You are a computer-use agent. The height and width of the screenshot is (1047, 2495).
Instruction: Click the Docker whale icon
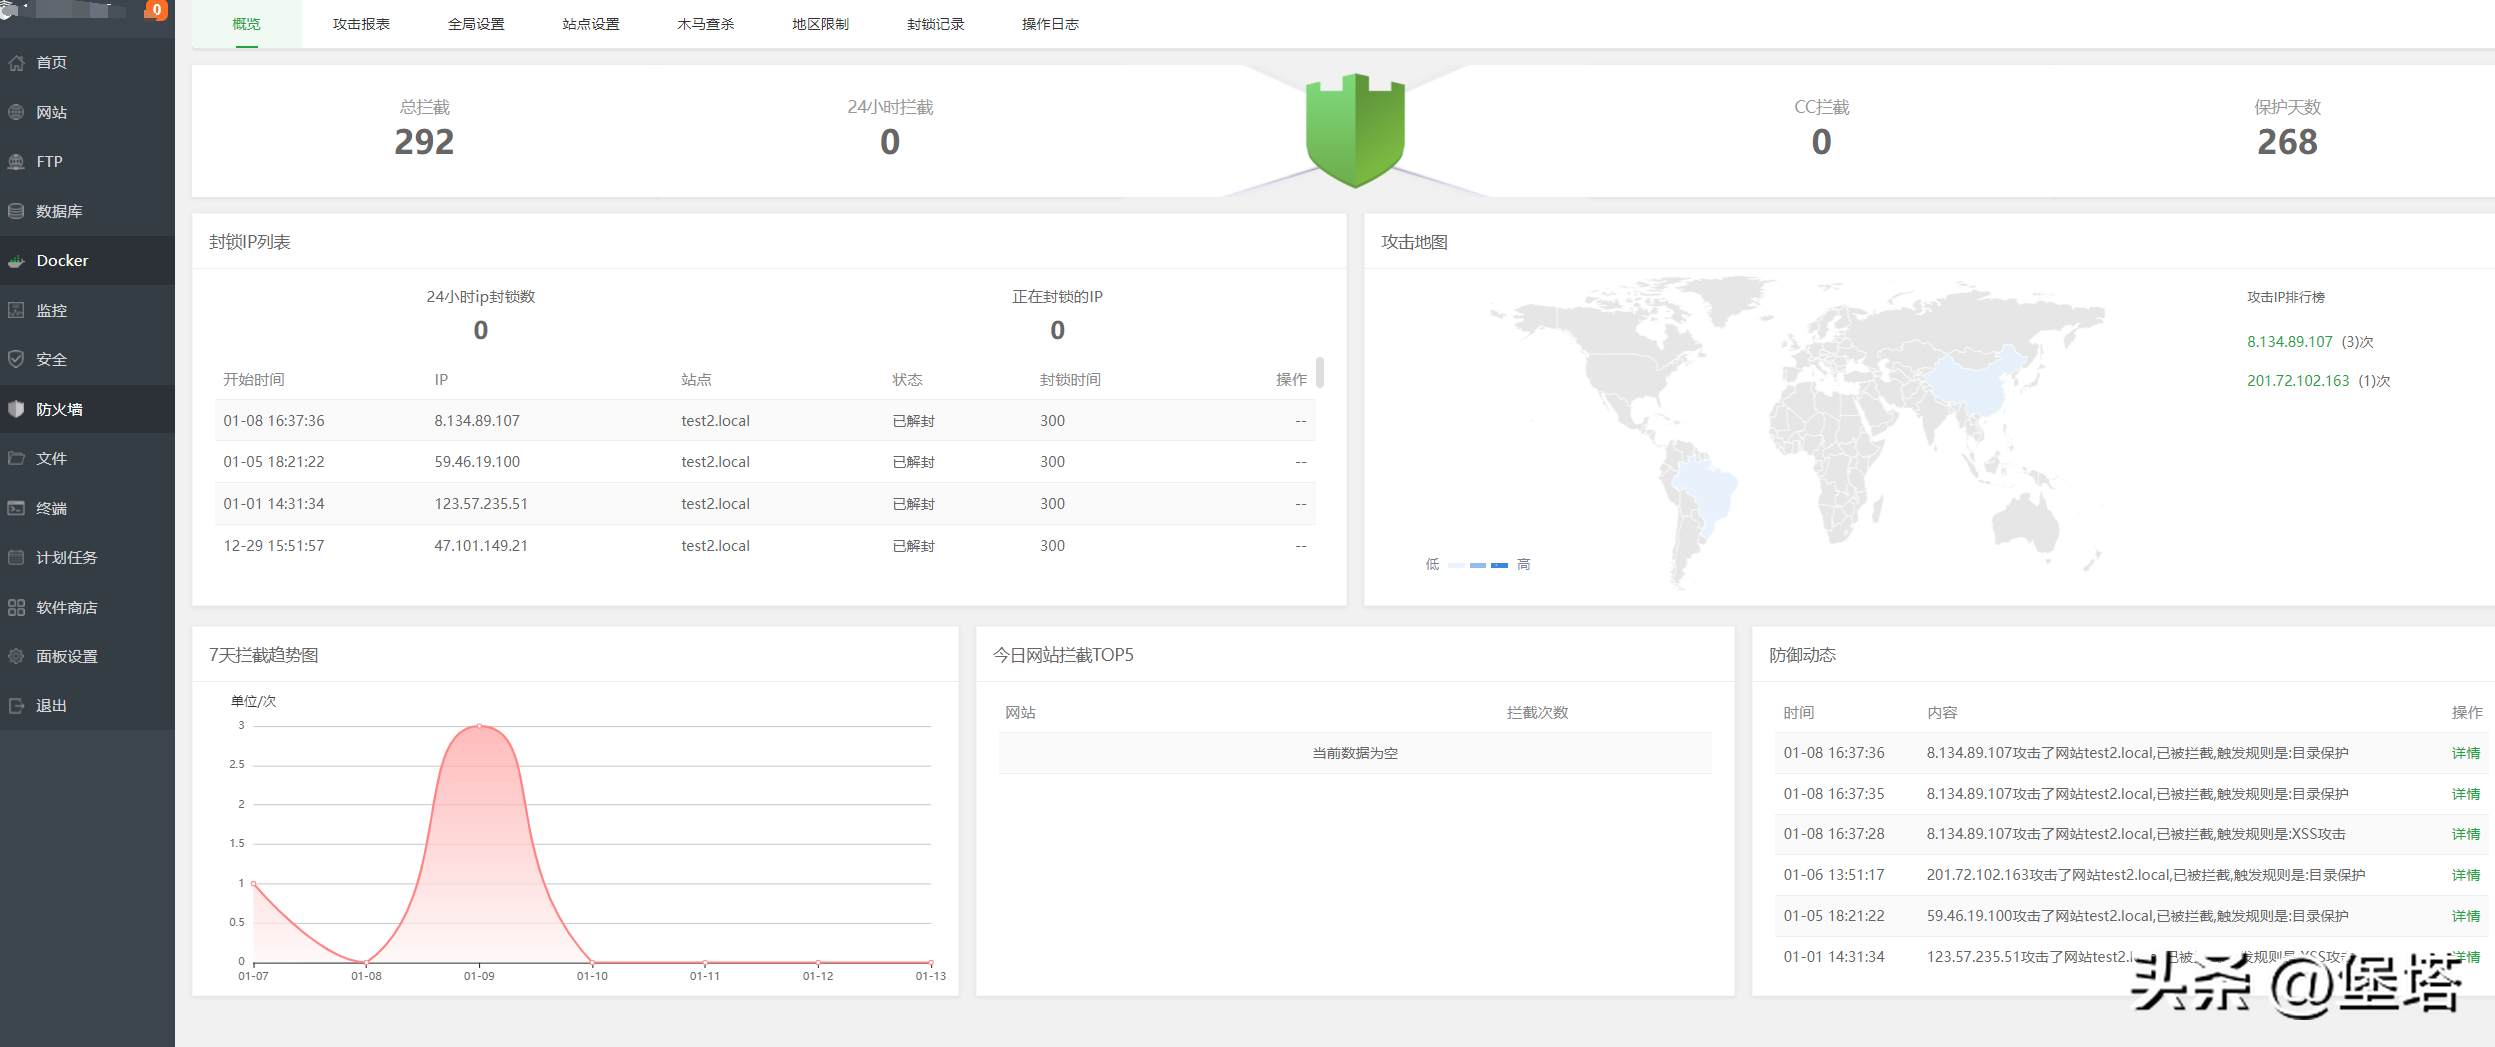(x=16, y=261)
